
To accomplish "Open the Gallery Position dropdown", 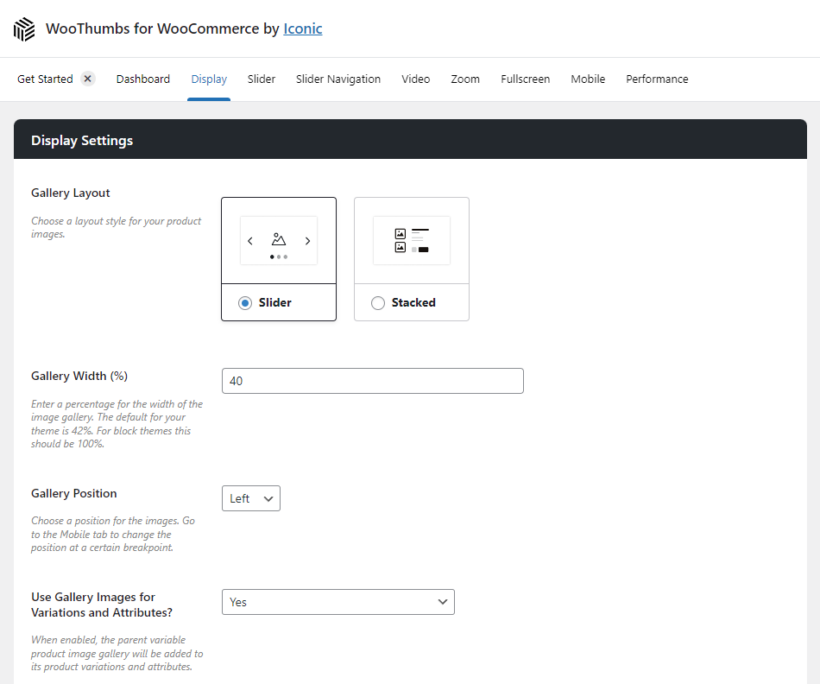I will [251, 499].
